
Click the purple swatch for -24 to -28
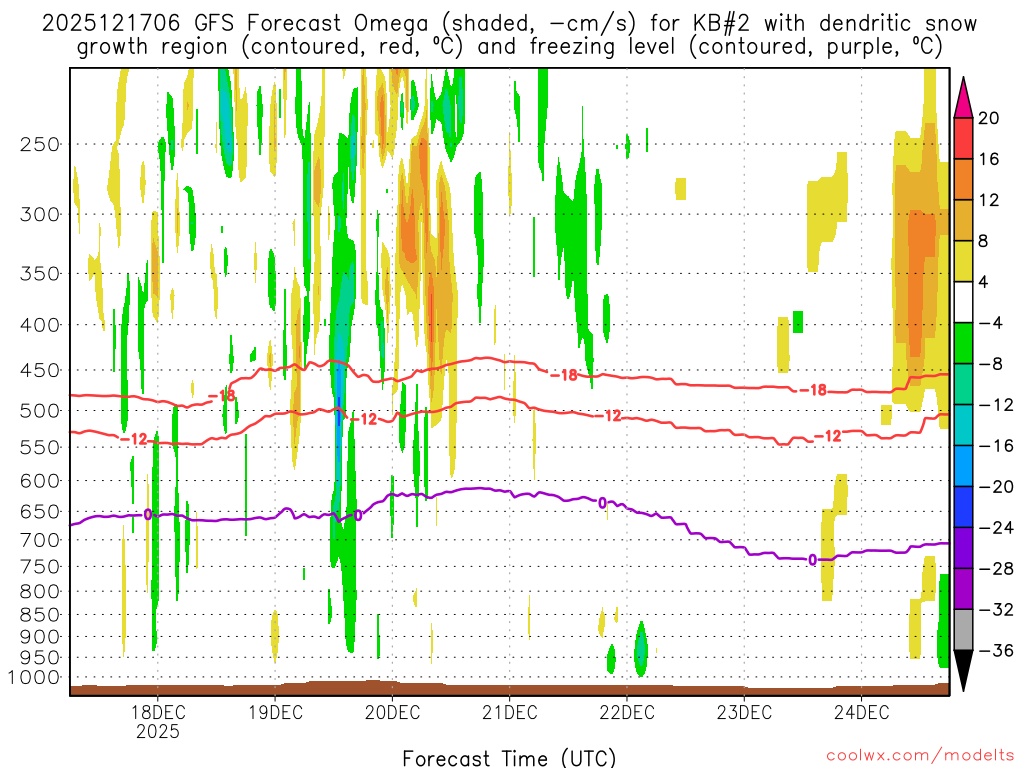(963, 547)
